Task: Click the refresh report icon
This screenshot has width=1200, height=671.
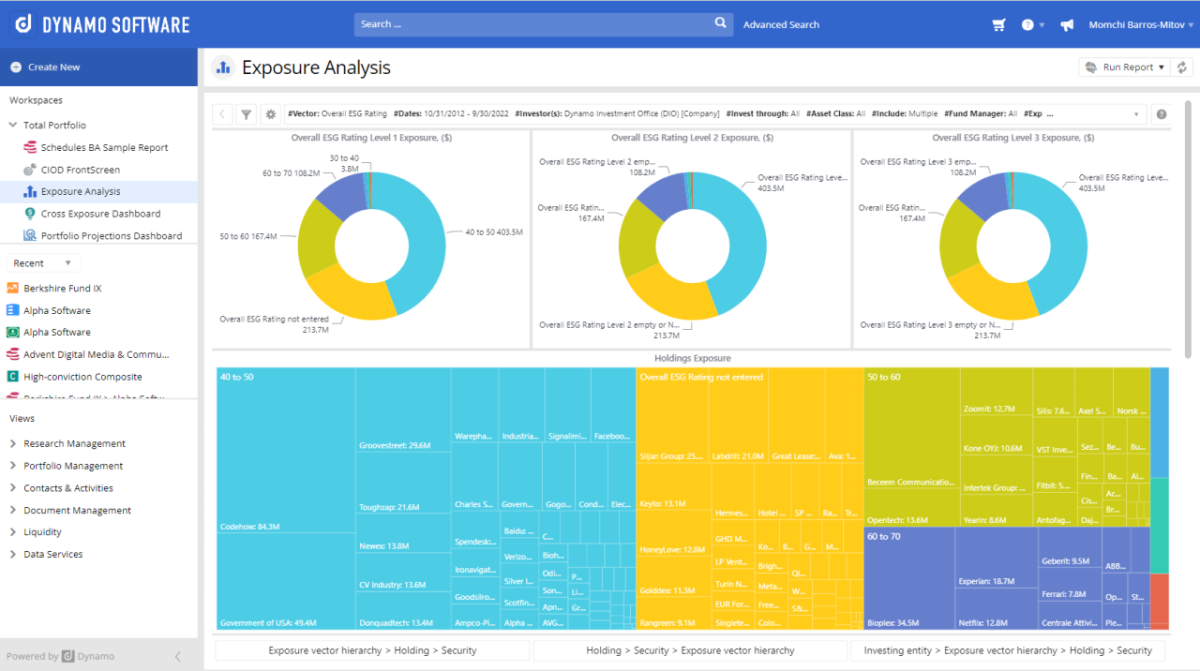Action: pyautogui.click(x=1183, y=67)
